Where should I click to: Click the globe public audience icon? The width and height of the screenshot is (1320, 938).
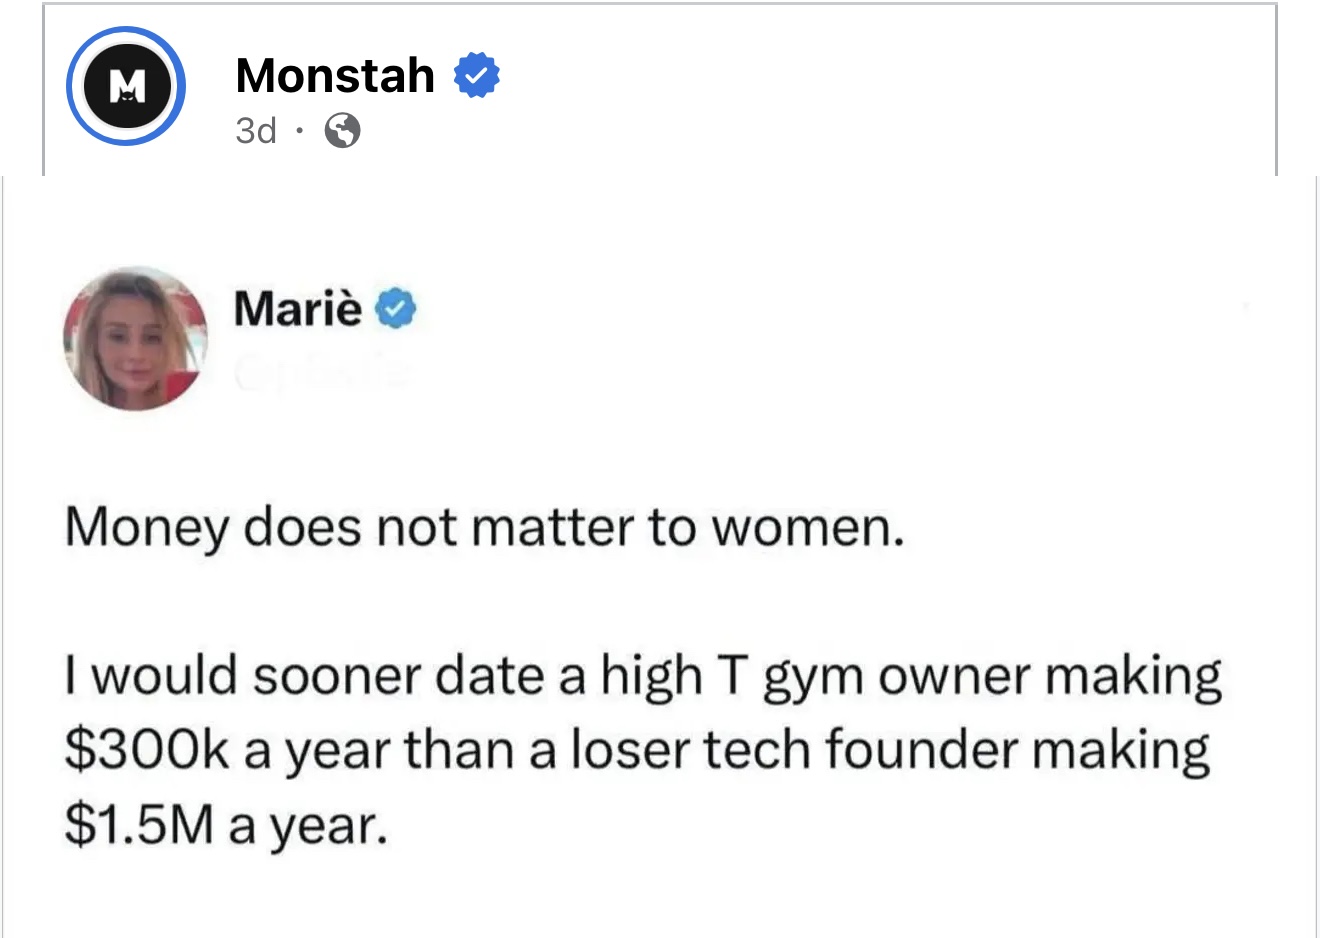click(x=343, y=131)
